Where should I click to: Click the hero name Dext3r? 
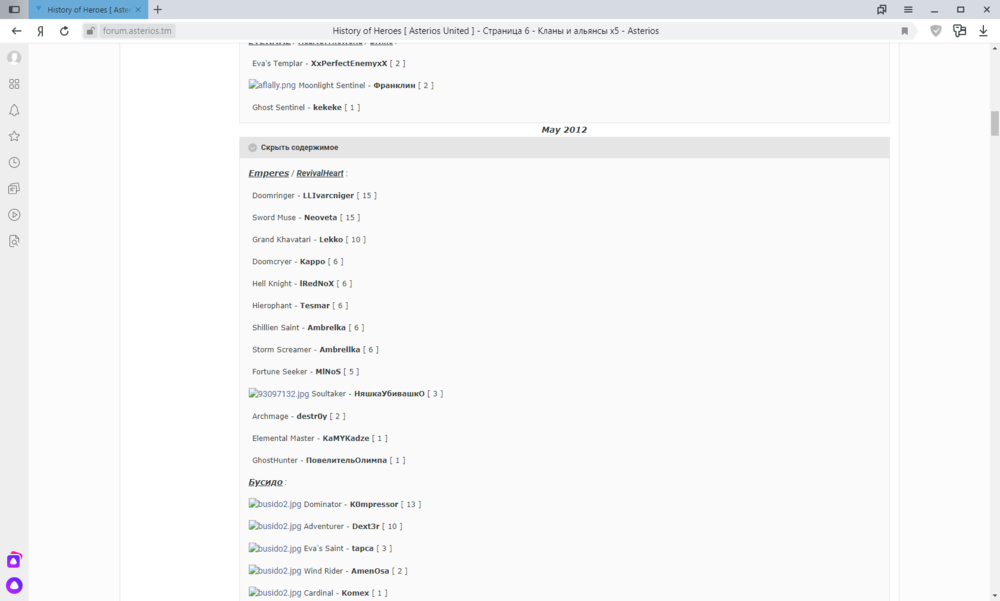(365, 526)
